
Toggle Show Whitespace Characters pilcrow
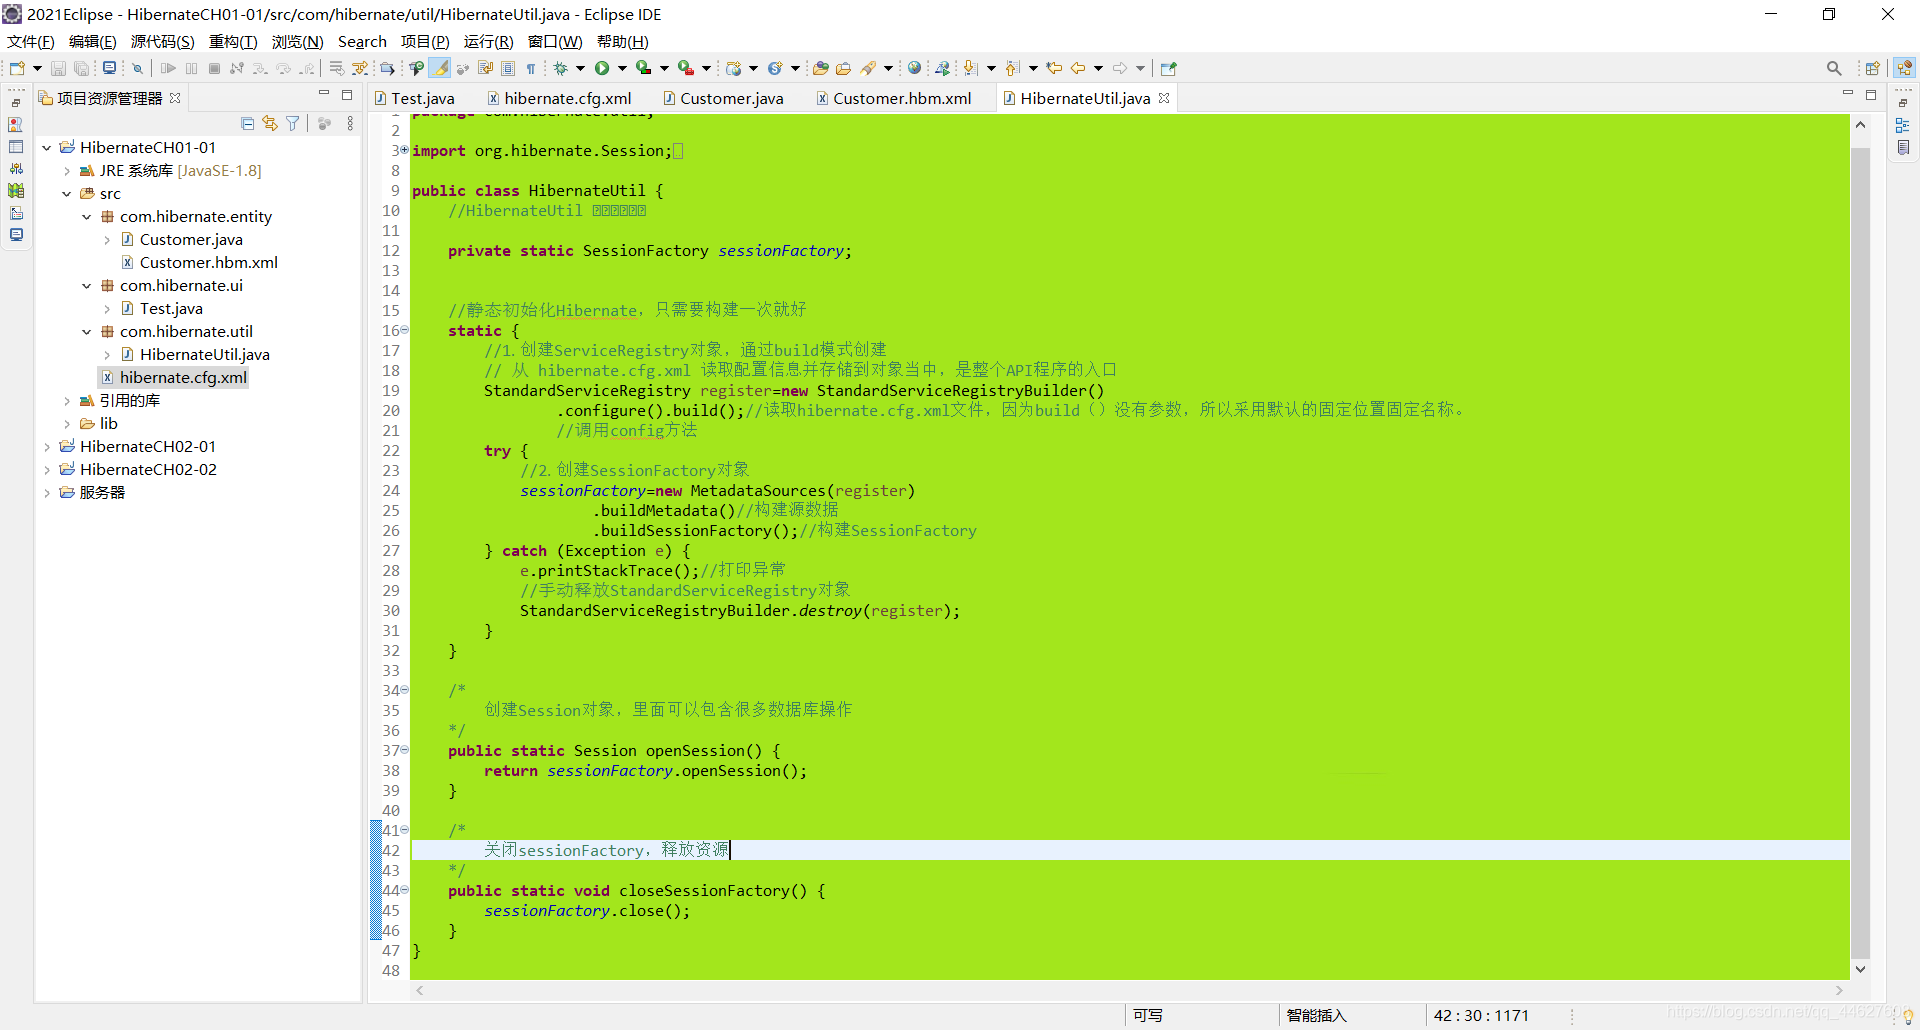(531, 68)
